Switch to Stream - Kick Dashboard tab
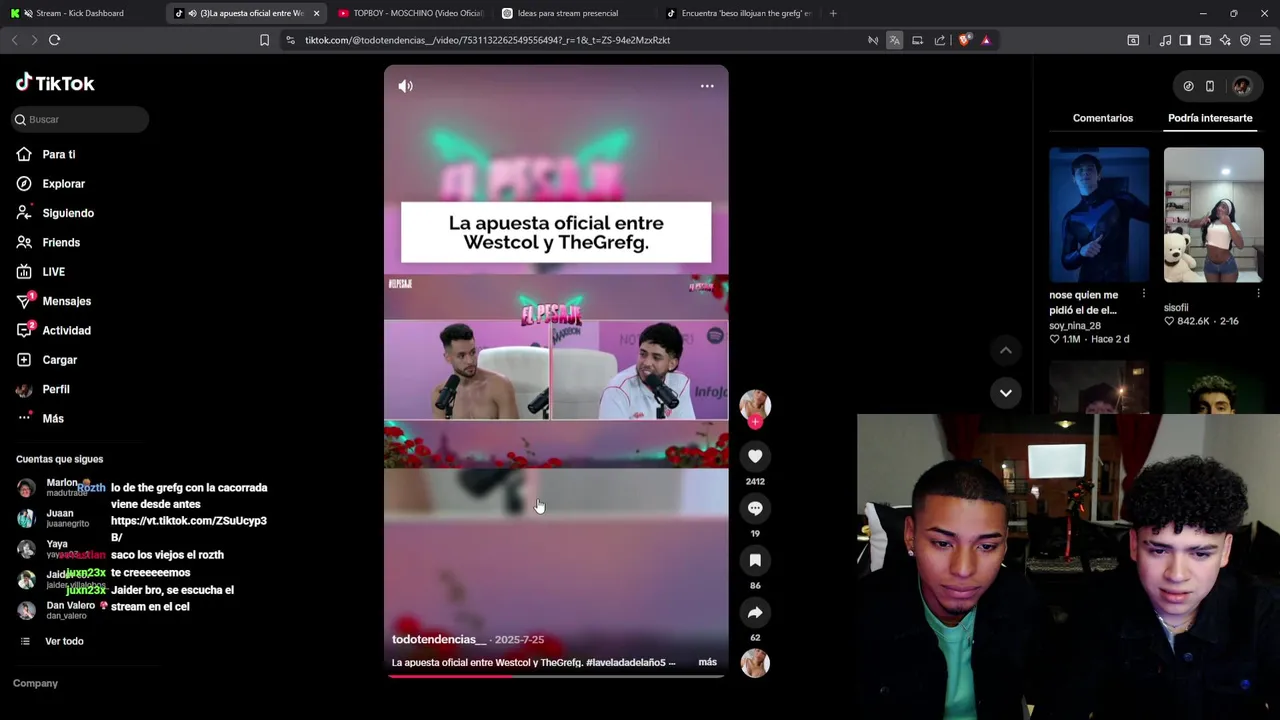This screenshot has width=1280, height=720. [80, 13]
